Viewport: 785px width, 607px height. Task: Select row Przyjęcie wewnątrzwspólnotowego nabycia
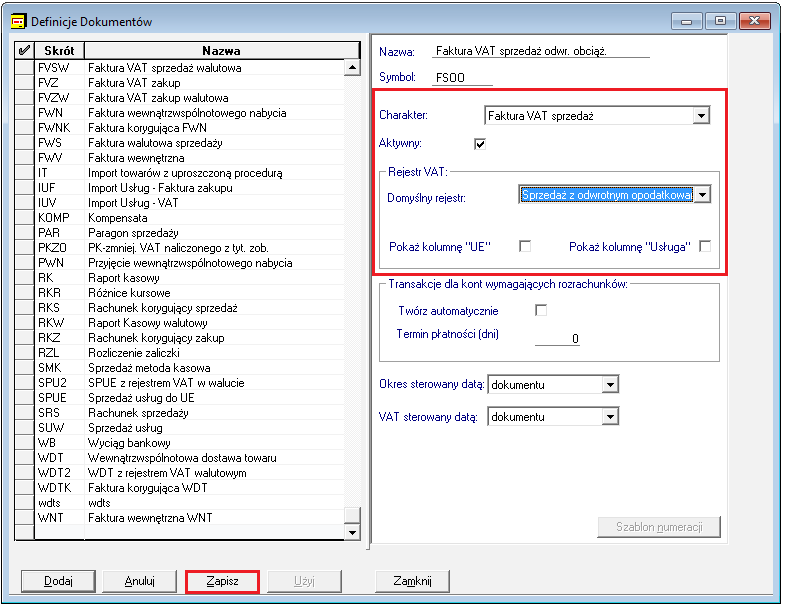[x=189, y=263]
